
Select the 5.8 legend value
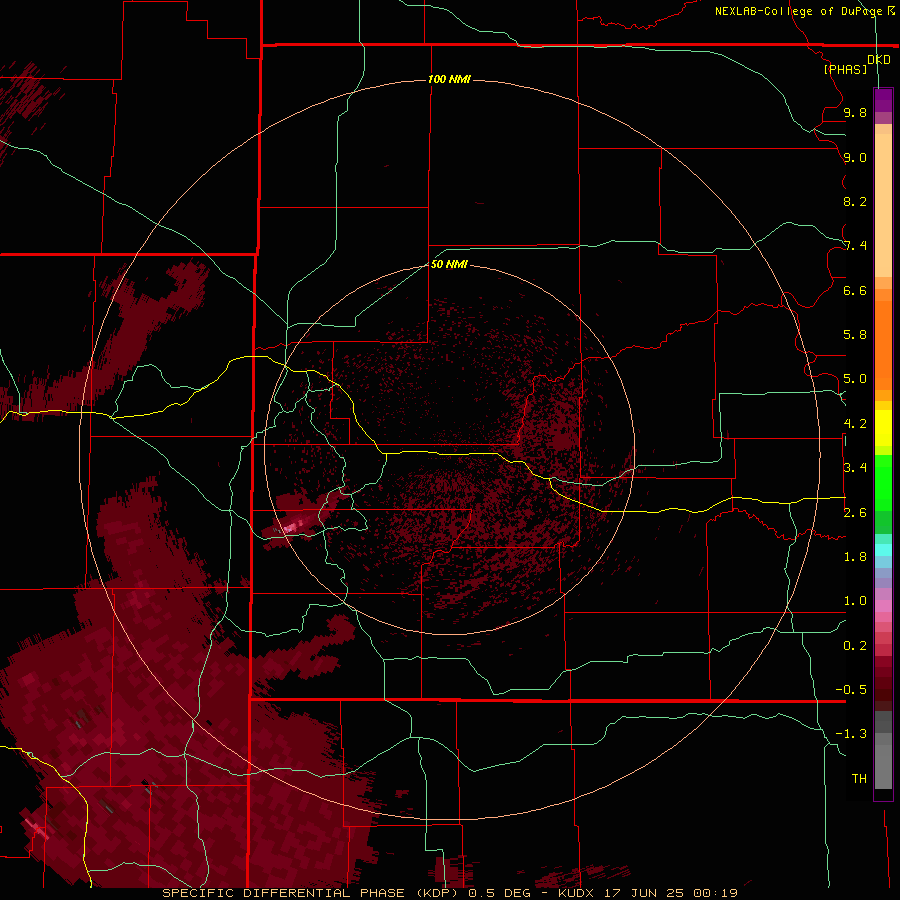coord(855,335)
